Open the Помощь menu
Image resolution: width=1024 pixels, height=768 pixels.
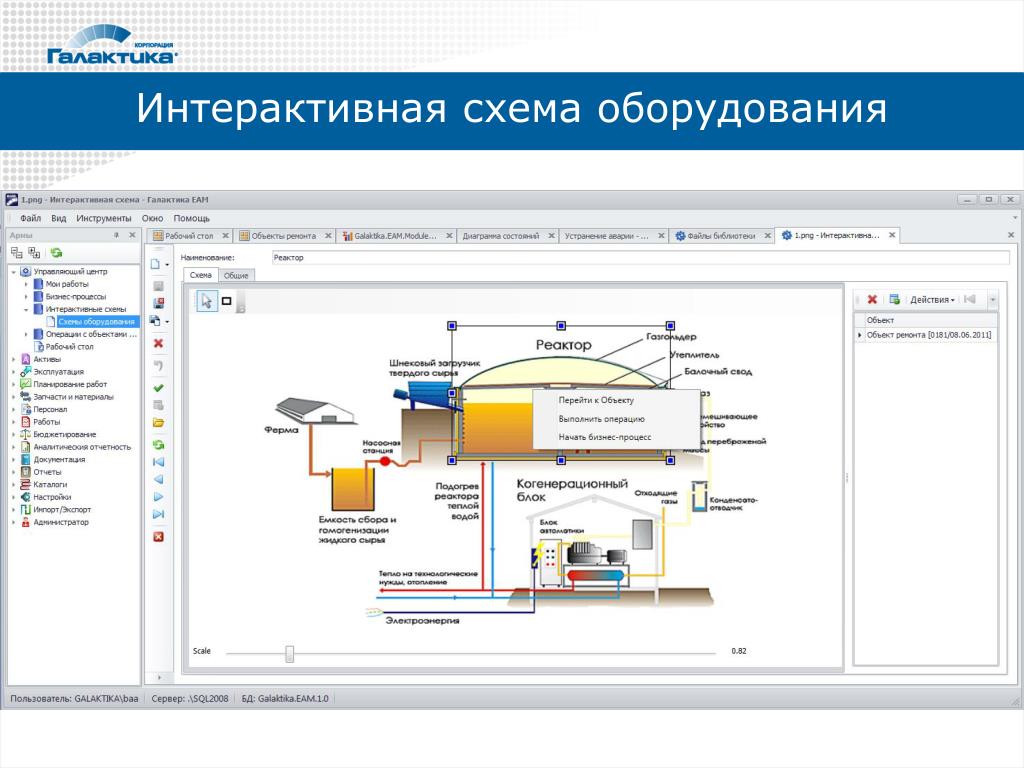pyautogui.click(x=191, y=218)
